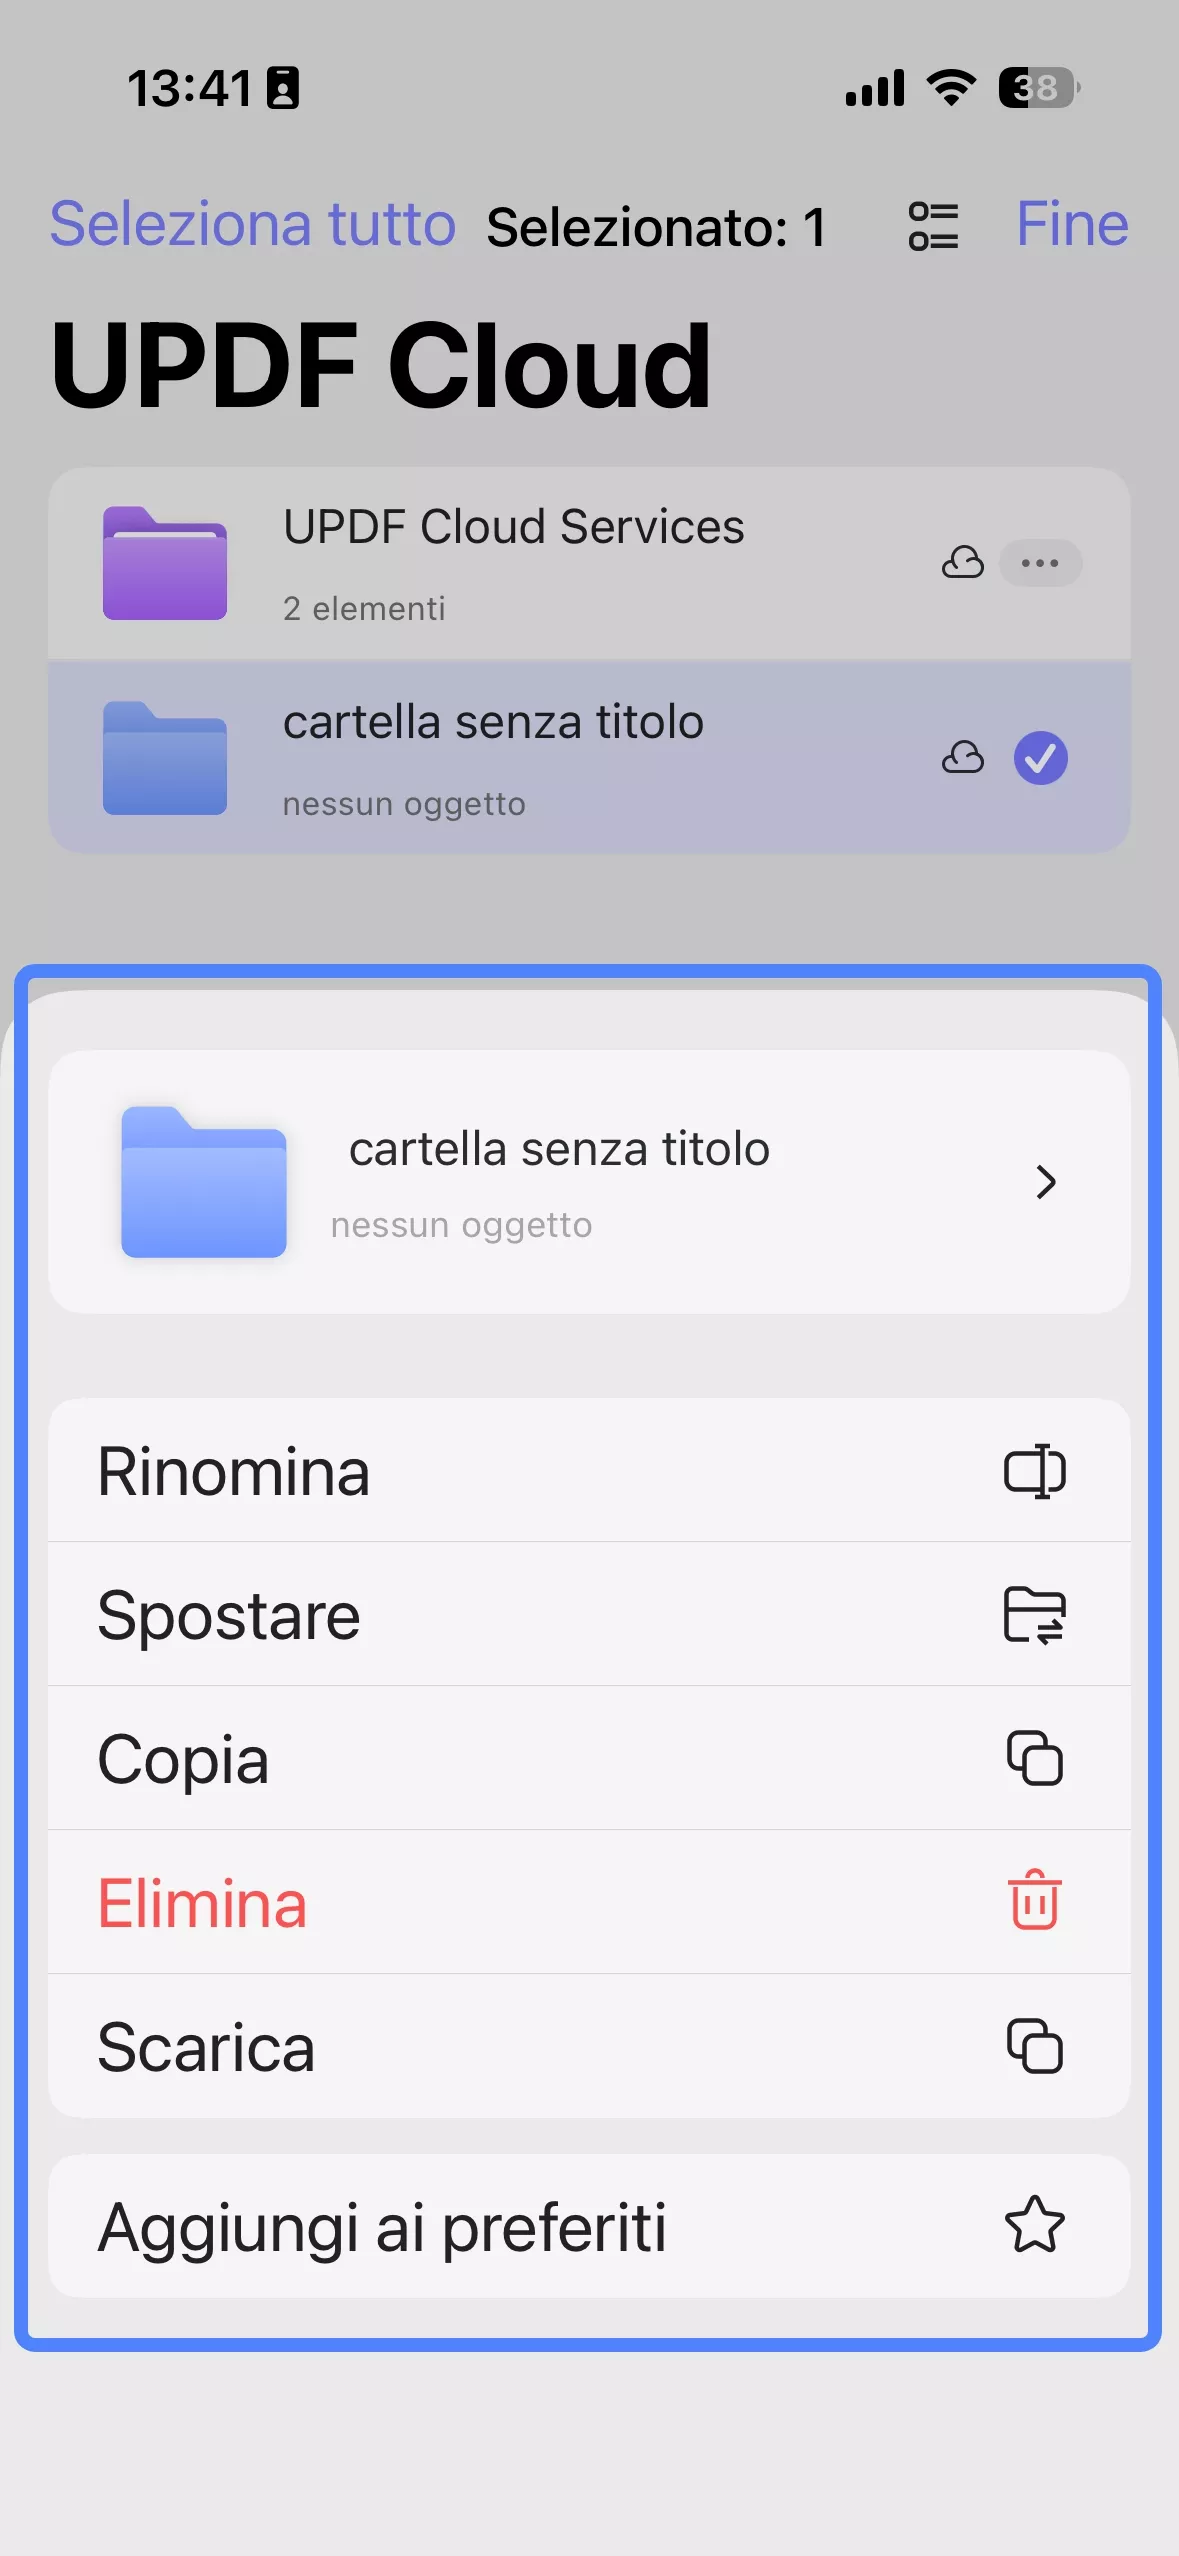Tap the star icon for favorites

[1034, 2225]
